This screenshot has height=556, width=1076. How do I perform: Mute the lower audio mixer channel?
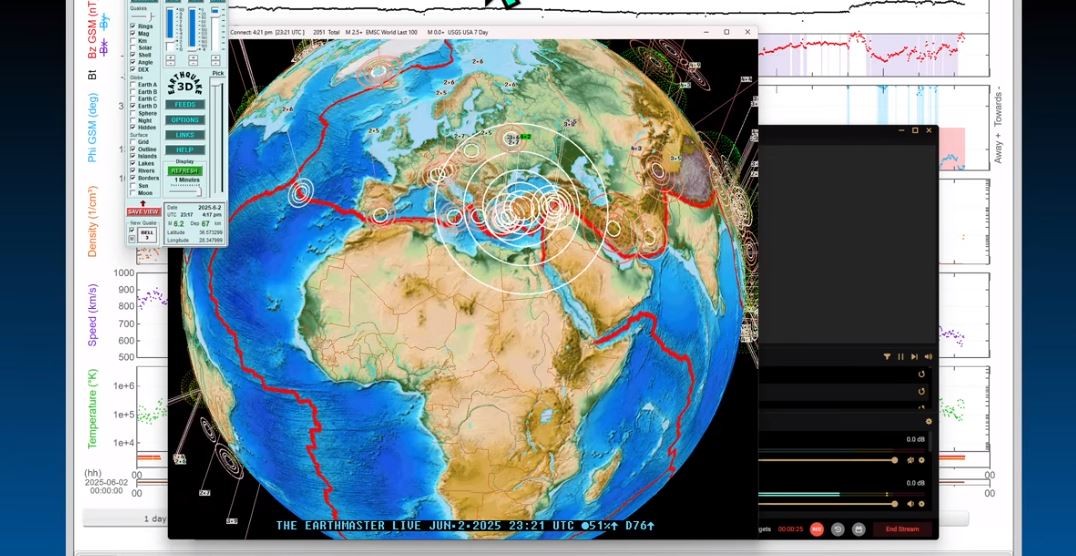909,504
